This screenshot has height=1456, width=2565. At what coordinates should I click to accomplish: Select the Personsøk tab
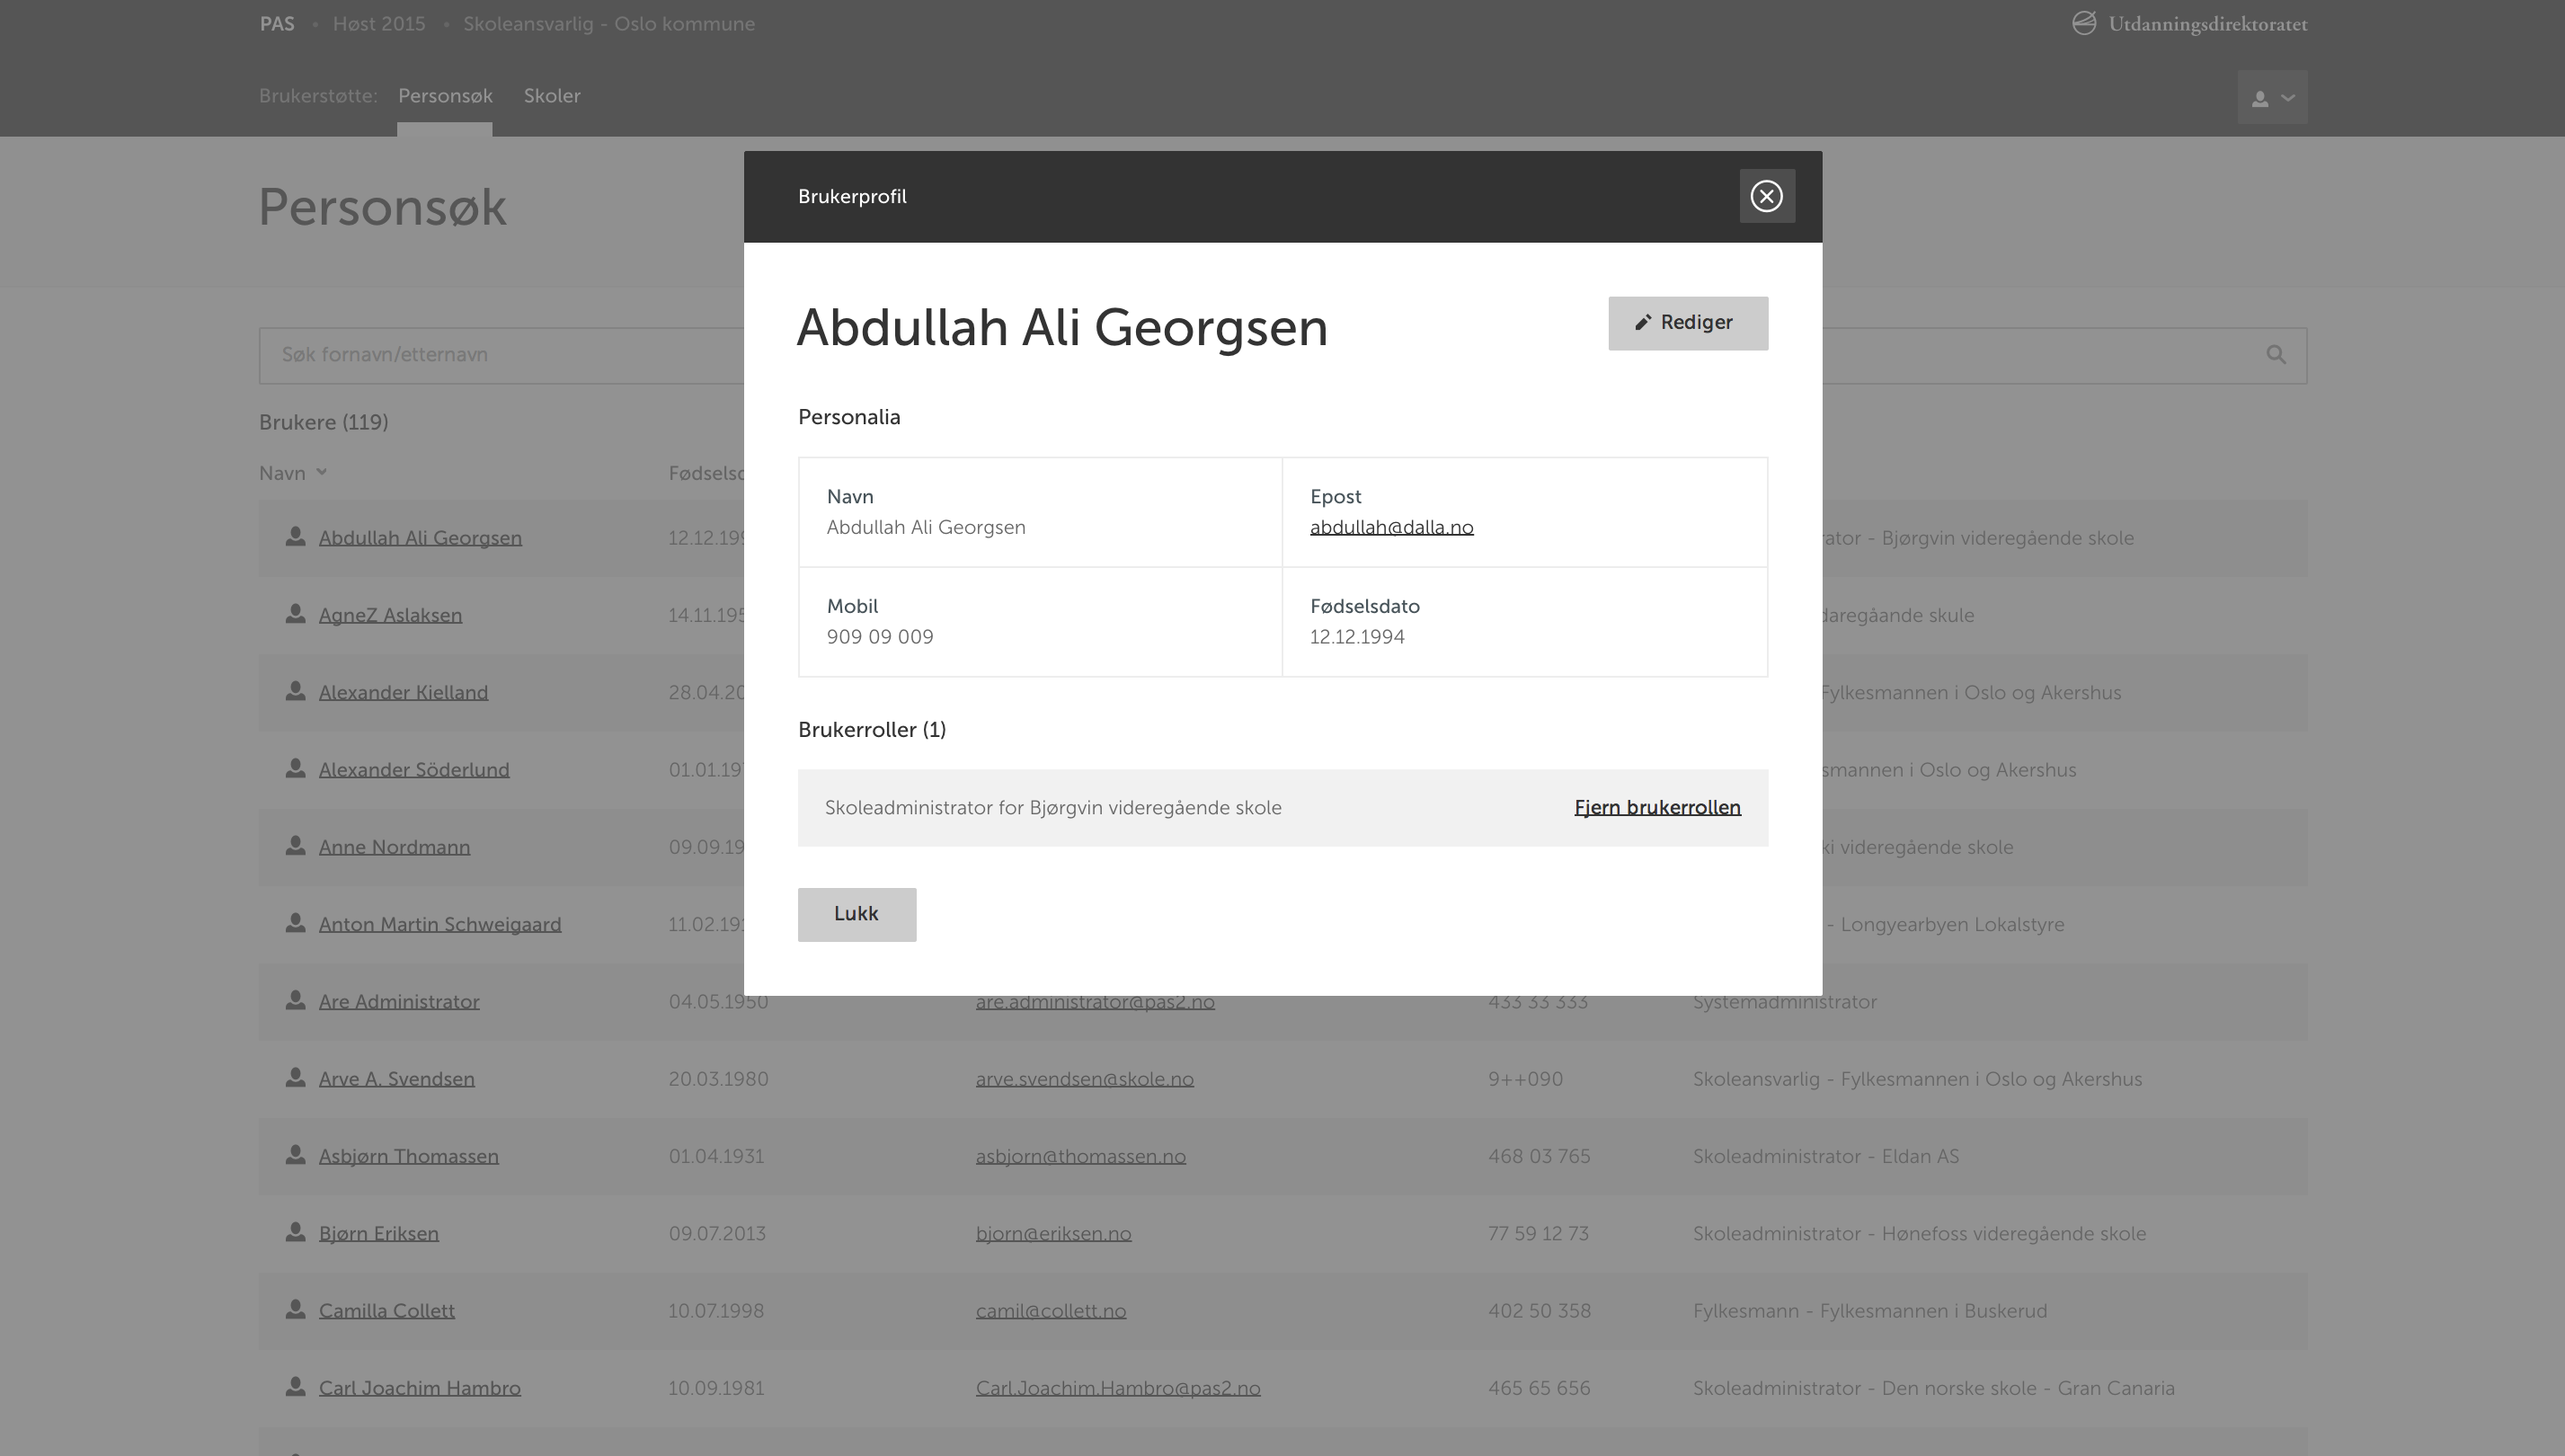coord(444,95)
